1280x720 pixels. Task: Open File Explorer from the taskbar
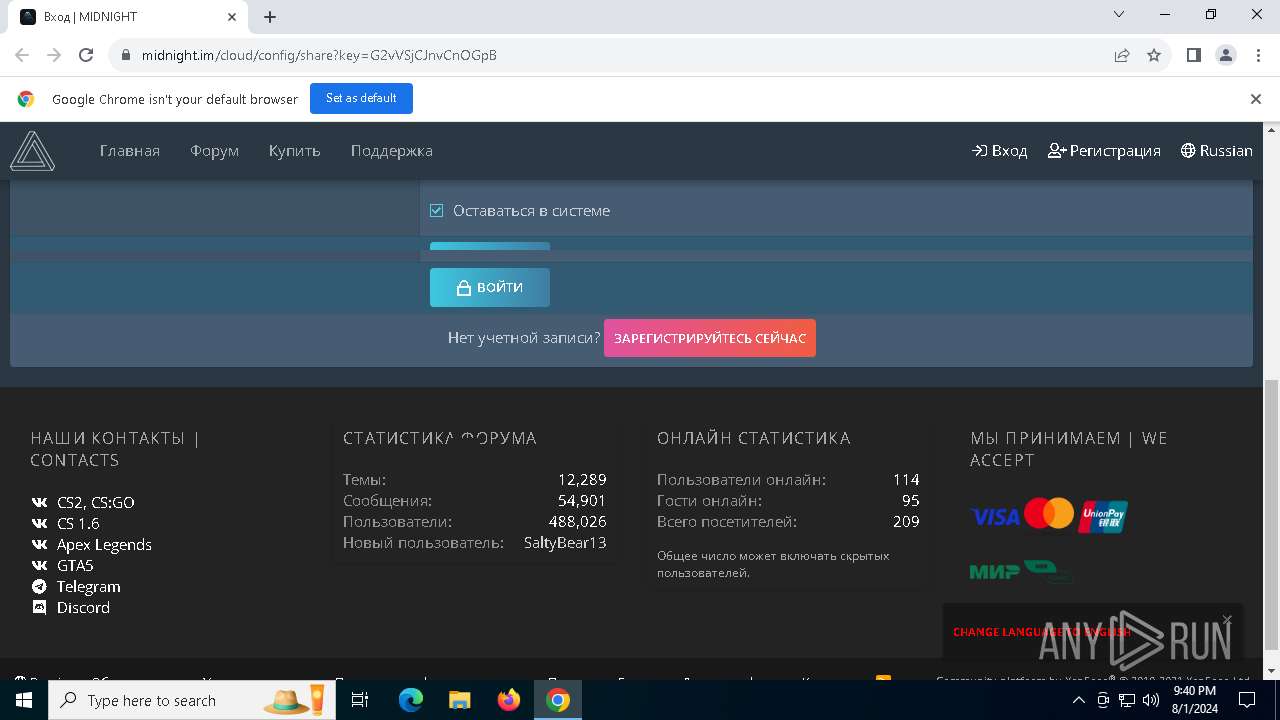click(x=459, y=700)
